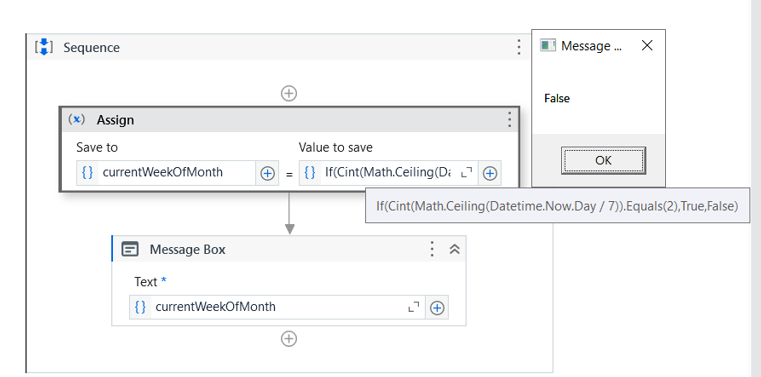Click the Value to save label

pos(336,147)
